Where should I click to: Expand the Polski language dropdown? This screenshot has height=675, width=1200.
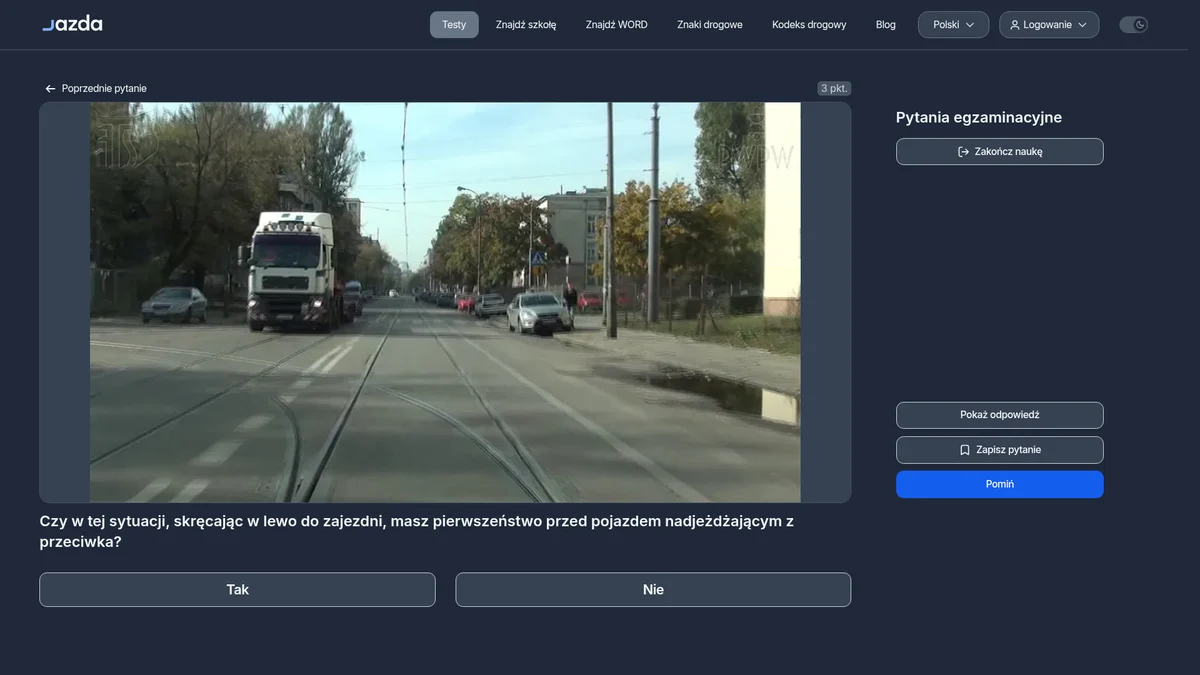coord(954,25)
